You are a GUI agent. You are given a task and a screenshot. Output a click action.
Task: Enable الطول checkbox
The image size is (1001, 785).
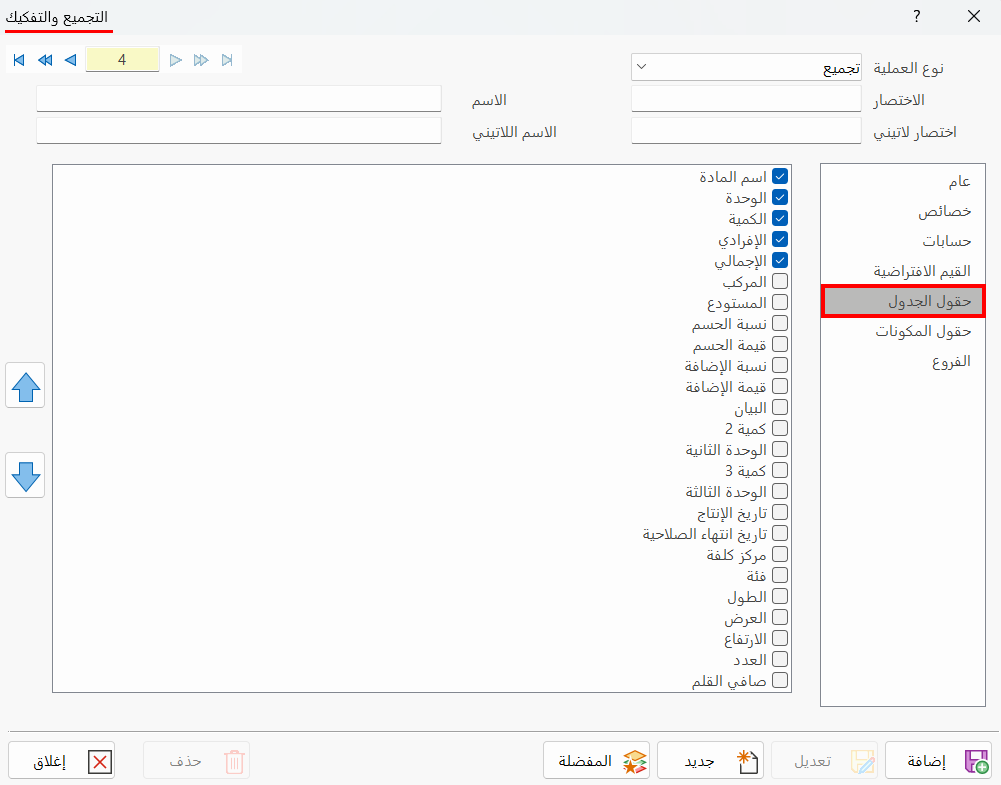tap(779, 596)
